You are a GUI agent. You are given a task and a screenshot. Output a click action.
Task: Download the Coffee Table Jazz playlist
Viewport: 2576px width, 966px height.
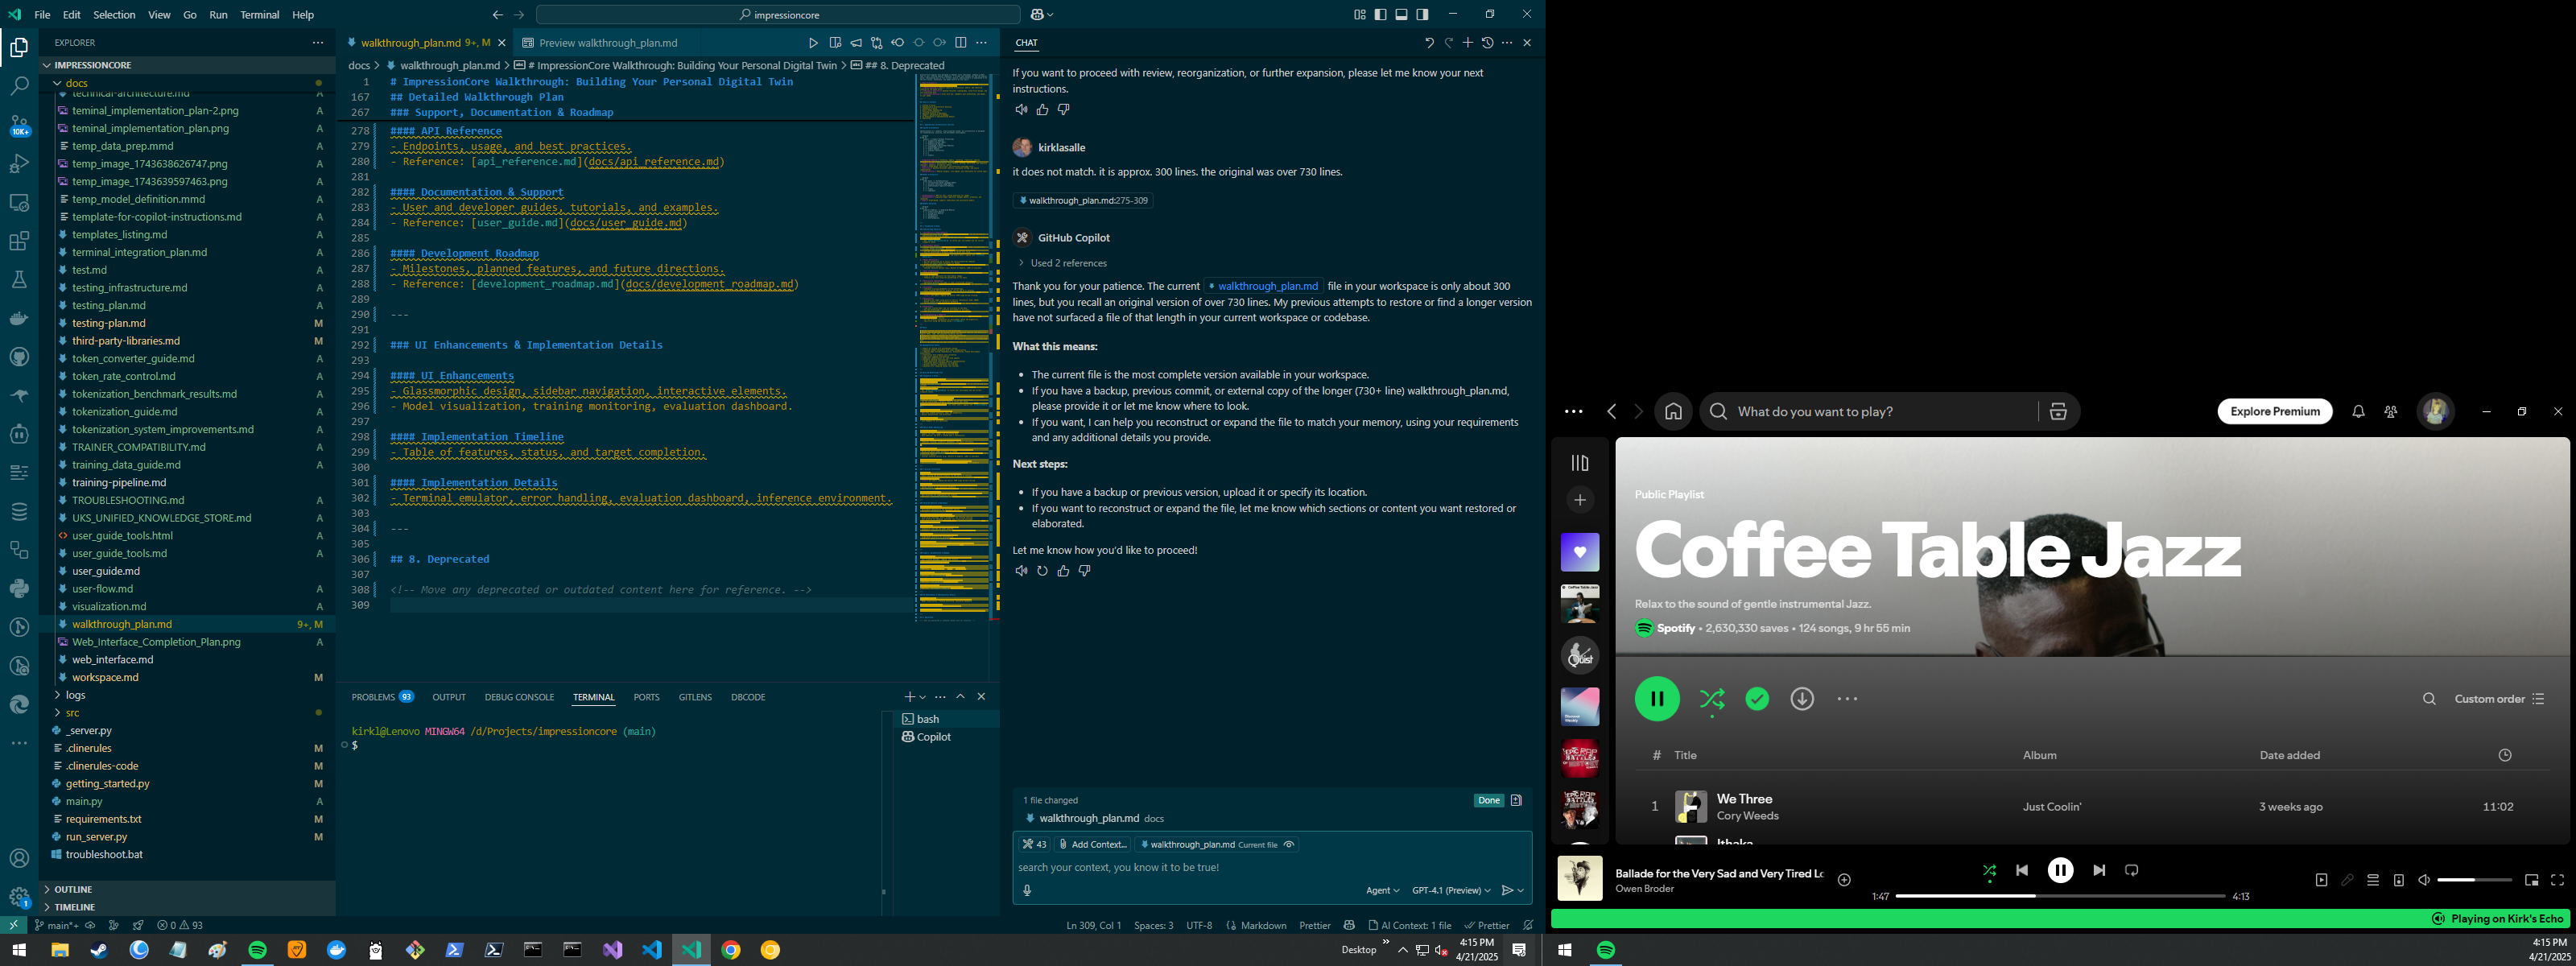tap(1802, 699)
